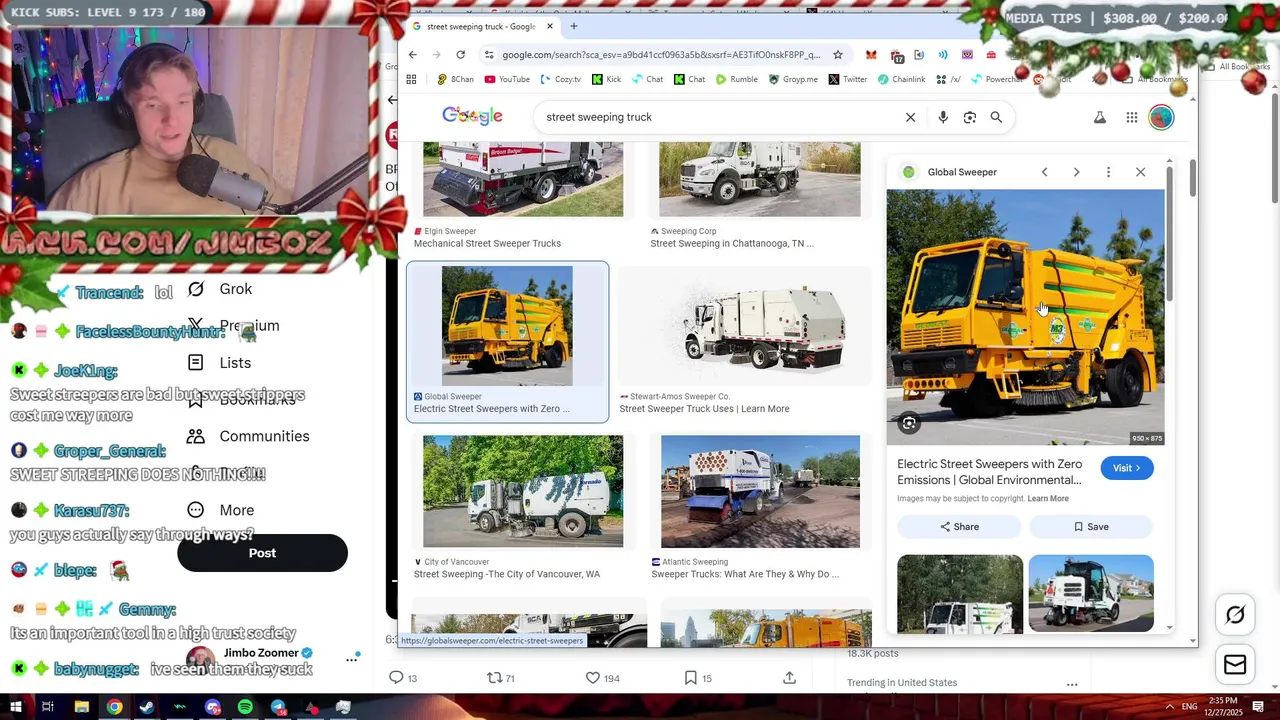Show previous image in preview panel
The width and height of the screenshot is (1280, 720).
coord(1044,172)
